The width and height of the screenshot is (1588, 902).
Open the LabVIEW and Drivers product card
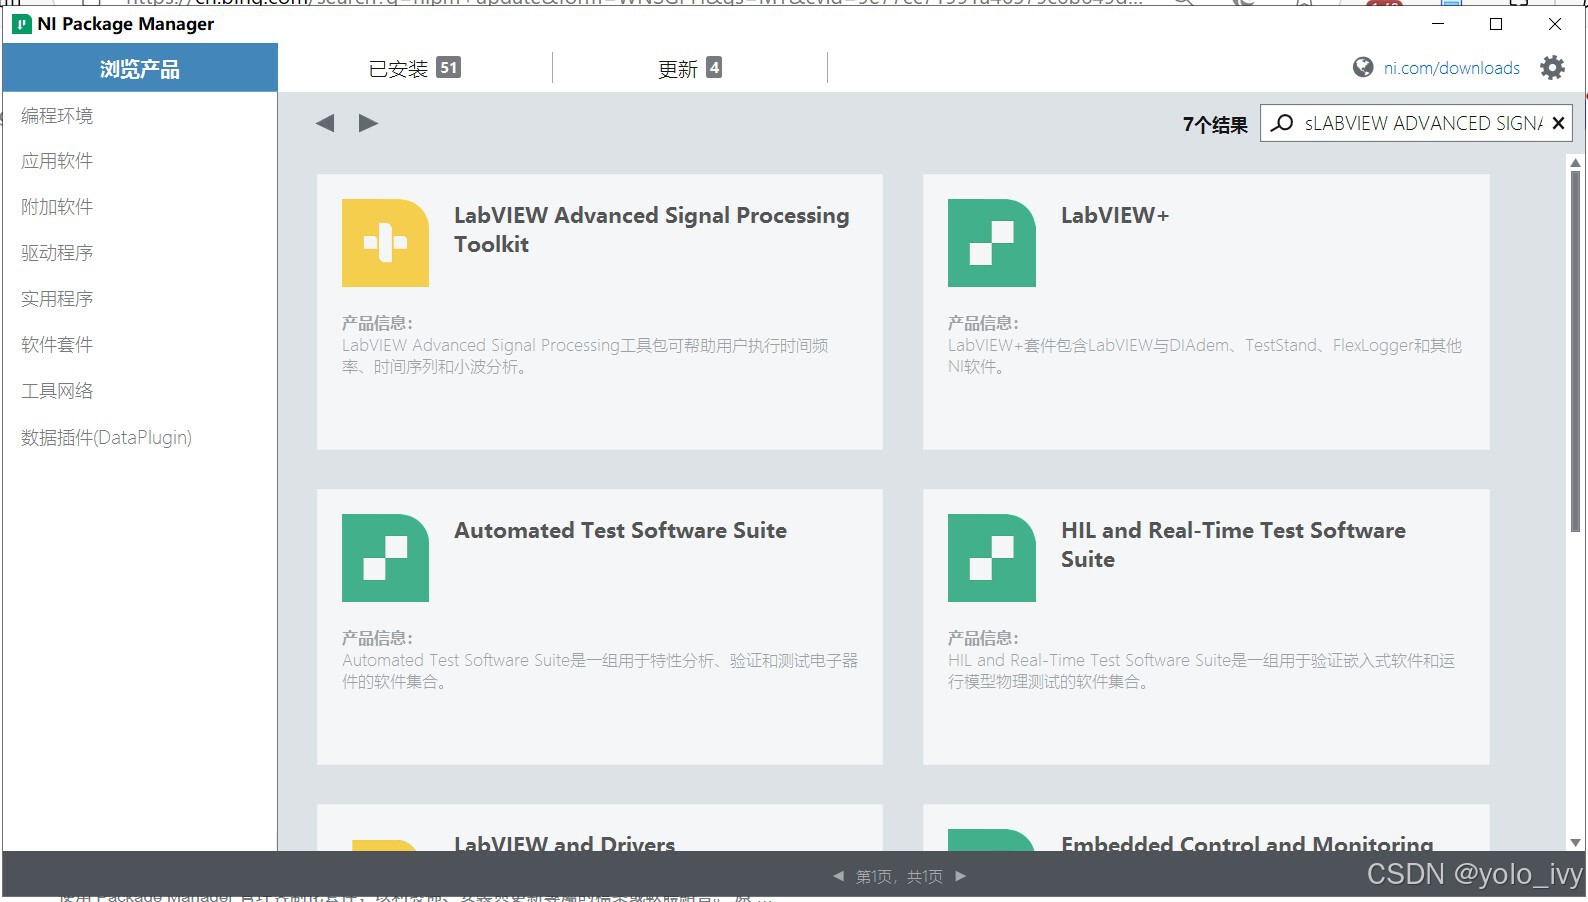600,828
